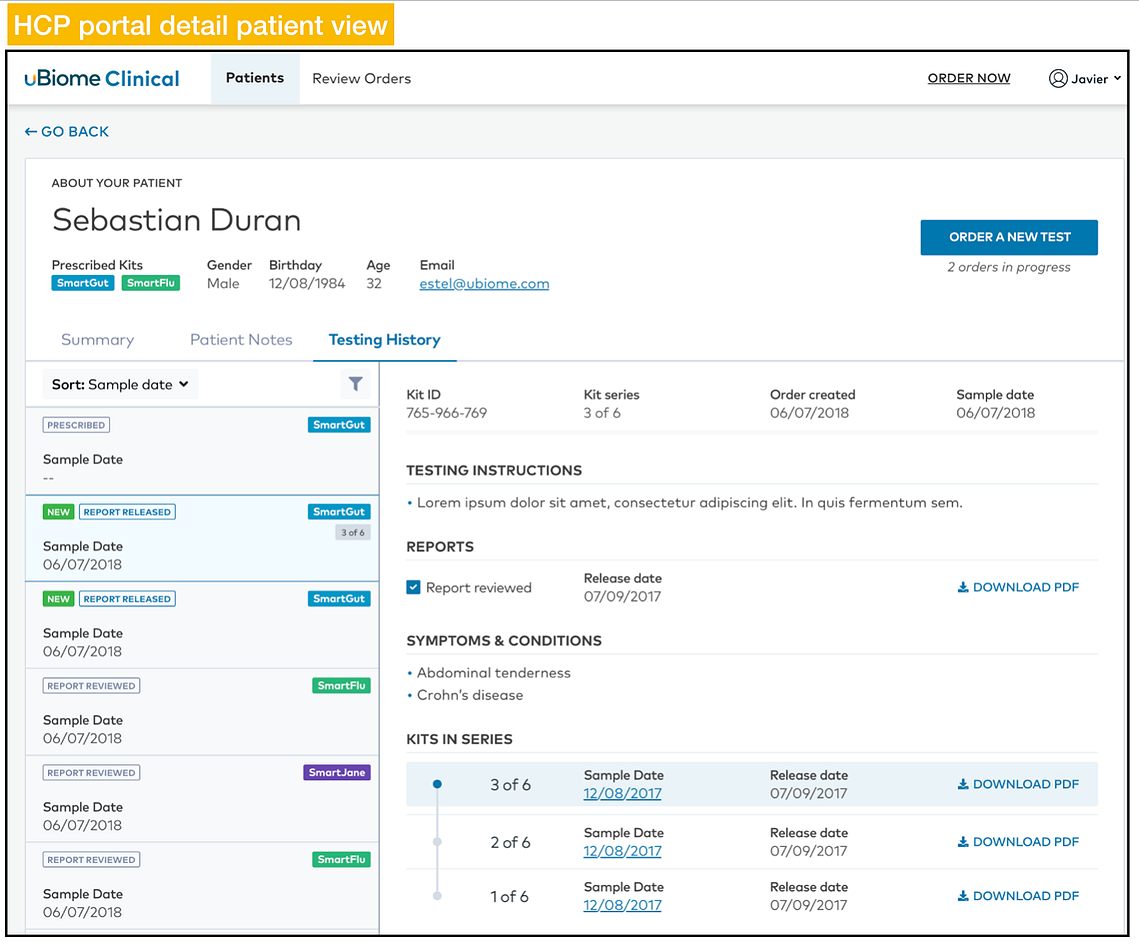Go back using the GO BACK link

pyautogui.click(x=67, y=131)
